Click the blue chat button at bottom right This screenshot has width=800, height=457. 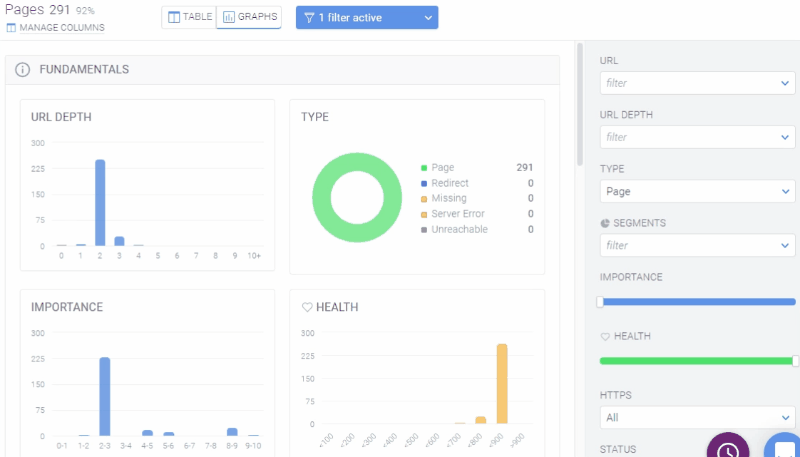[783, 449]
